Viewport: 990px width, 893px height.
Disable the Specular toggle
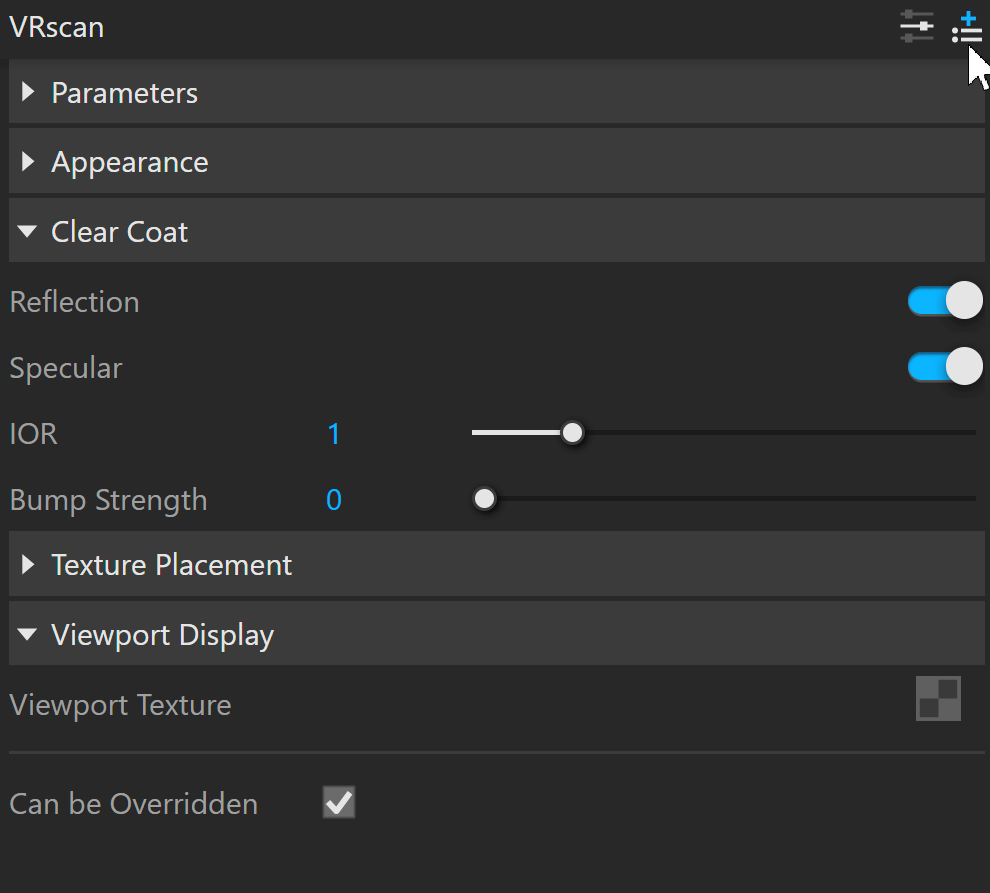click(x=945, y=366)
